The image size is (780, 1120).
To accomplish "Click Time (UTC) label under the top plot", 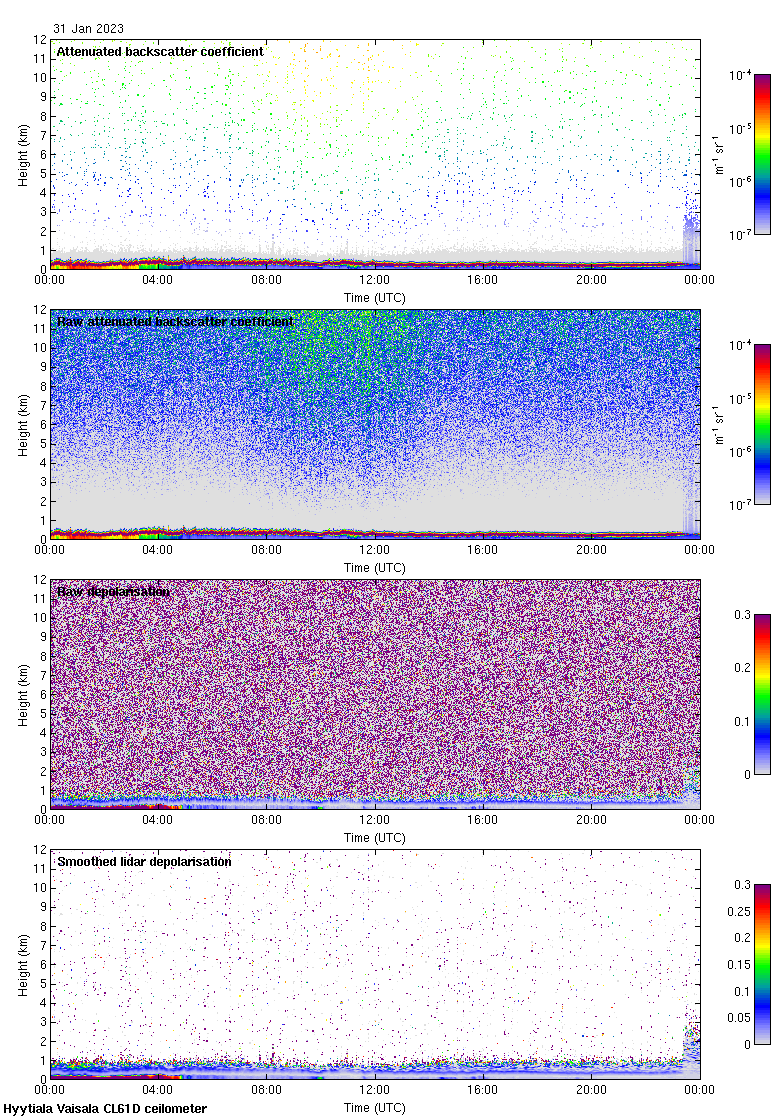I will point(374,298).
